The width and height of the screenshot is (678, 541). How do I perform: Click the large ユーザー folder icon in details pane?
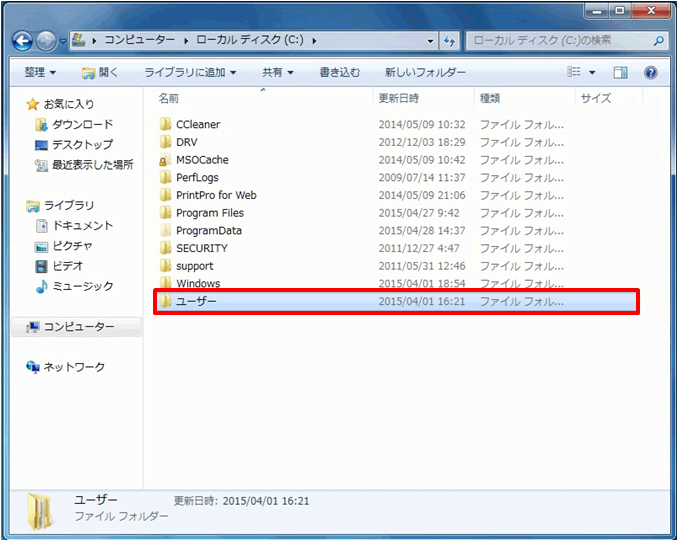click(40, 512)
